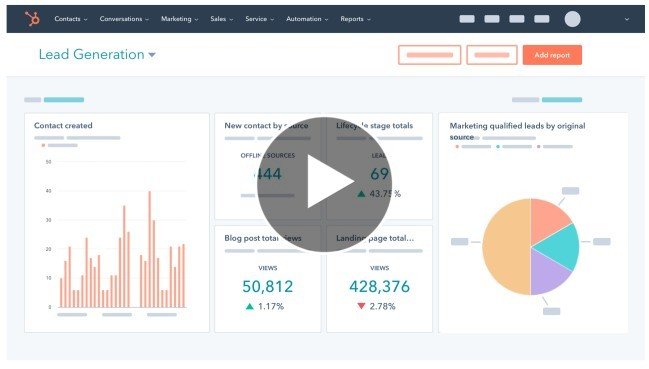The image size is (649, 369).
Task: Play the video with the play button
Action: point(324,184)
